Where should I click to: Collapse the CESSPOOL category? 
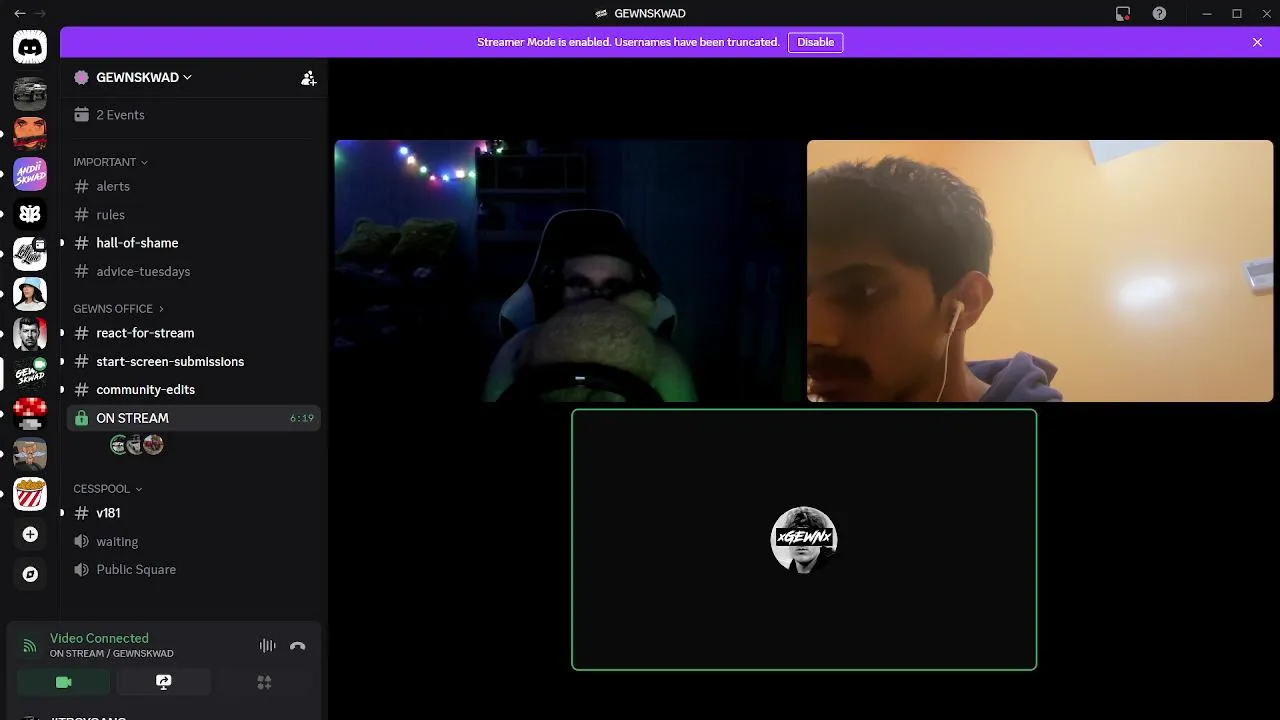pos(107,489)
